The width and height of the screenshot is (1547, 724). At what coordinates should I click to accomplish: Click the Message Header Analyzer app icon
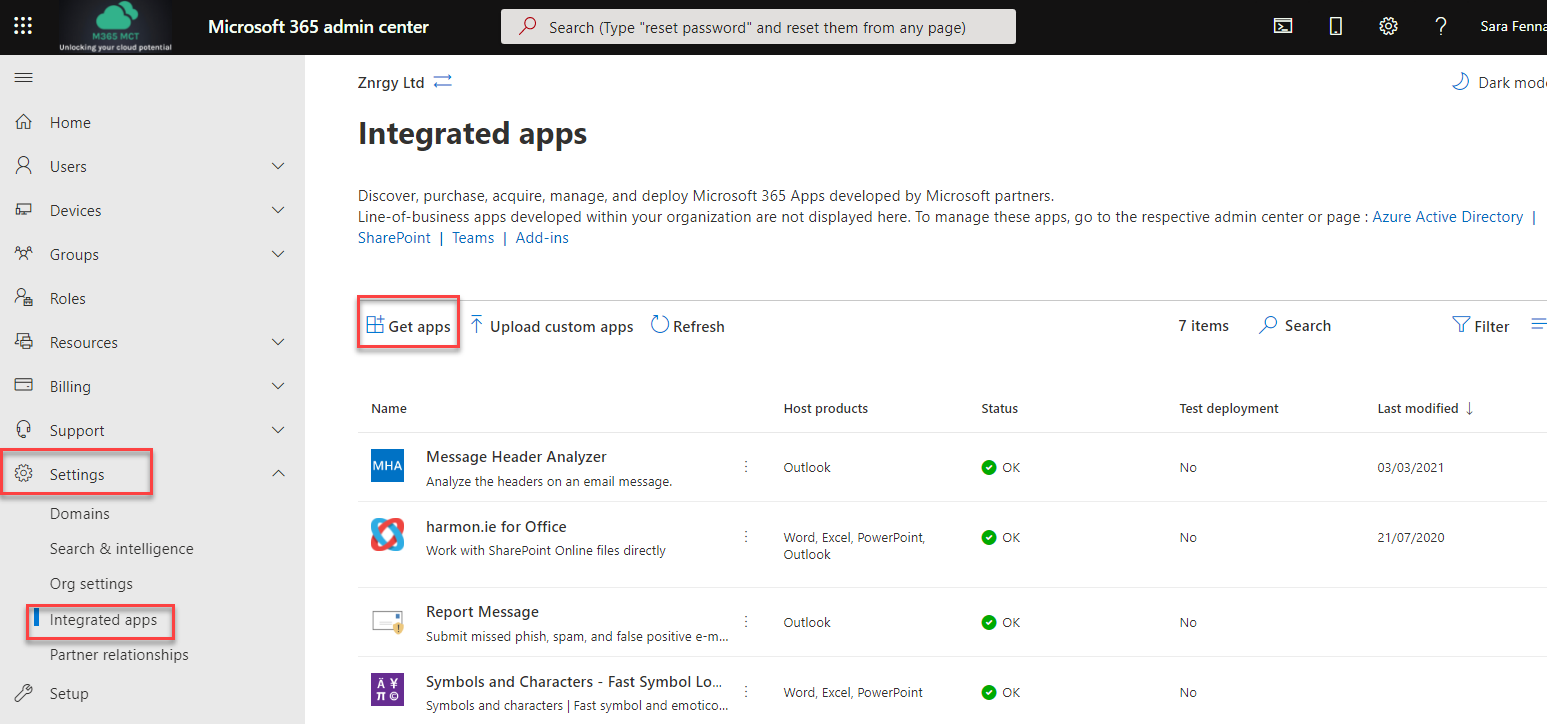pyautogui.click(x=387, y=466)
